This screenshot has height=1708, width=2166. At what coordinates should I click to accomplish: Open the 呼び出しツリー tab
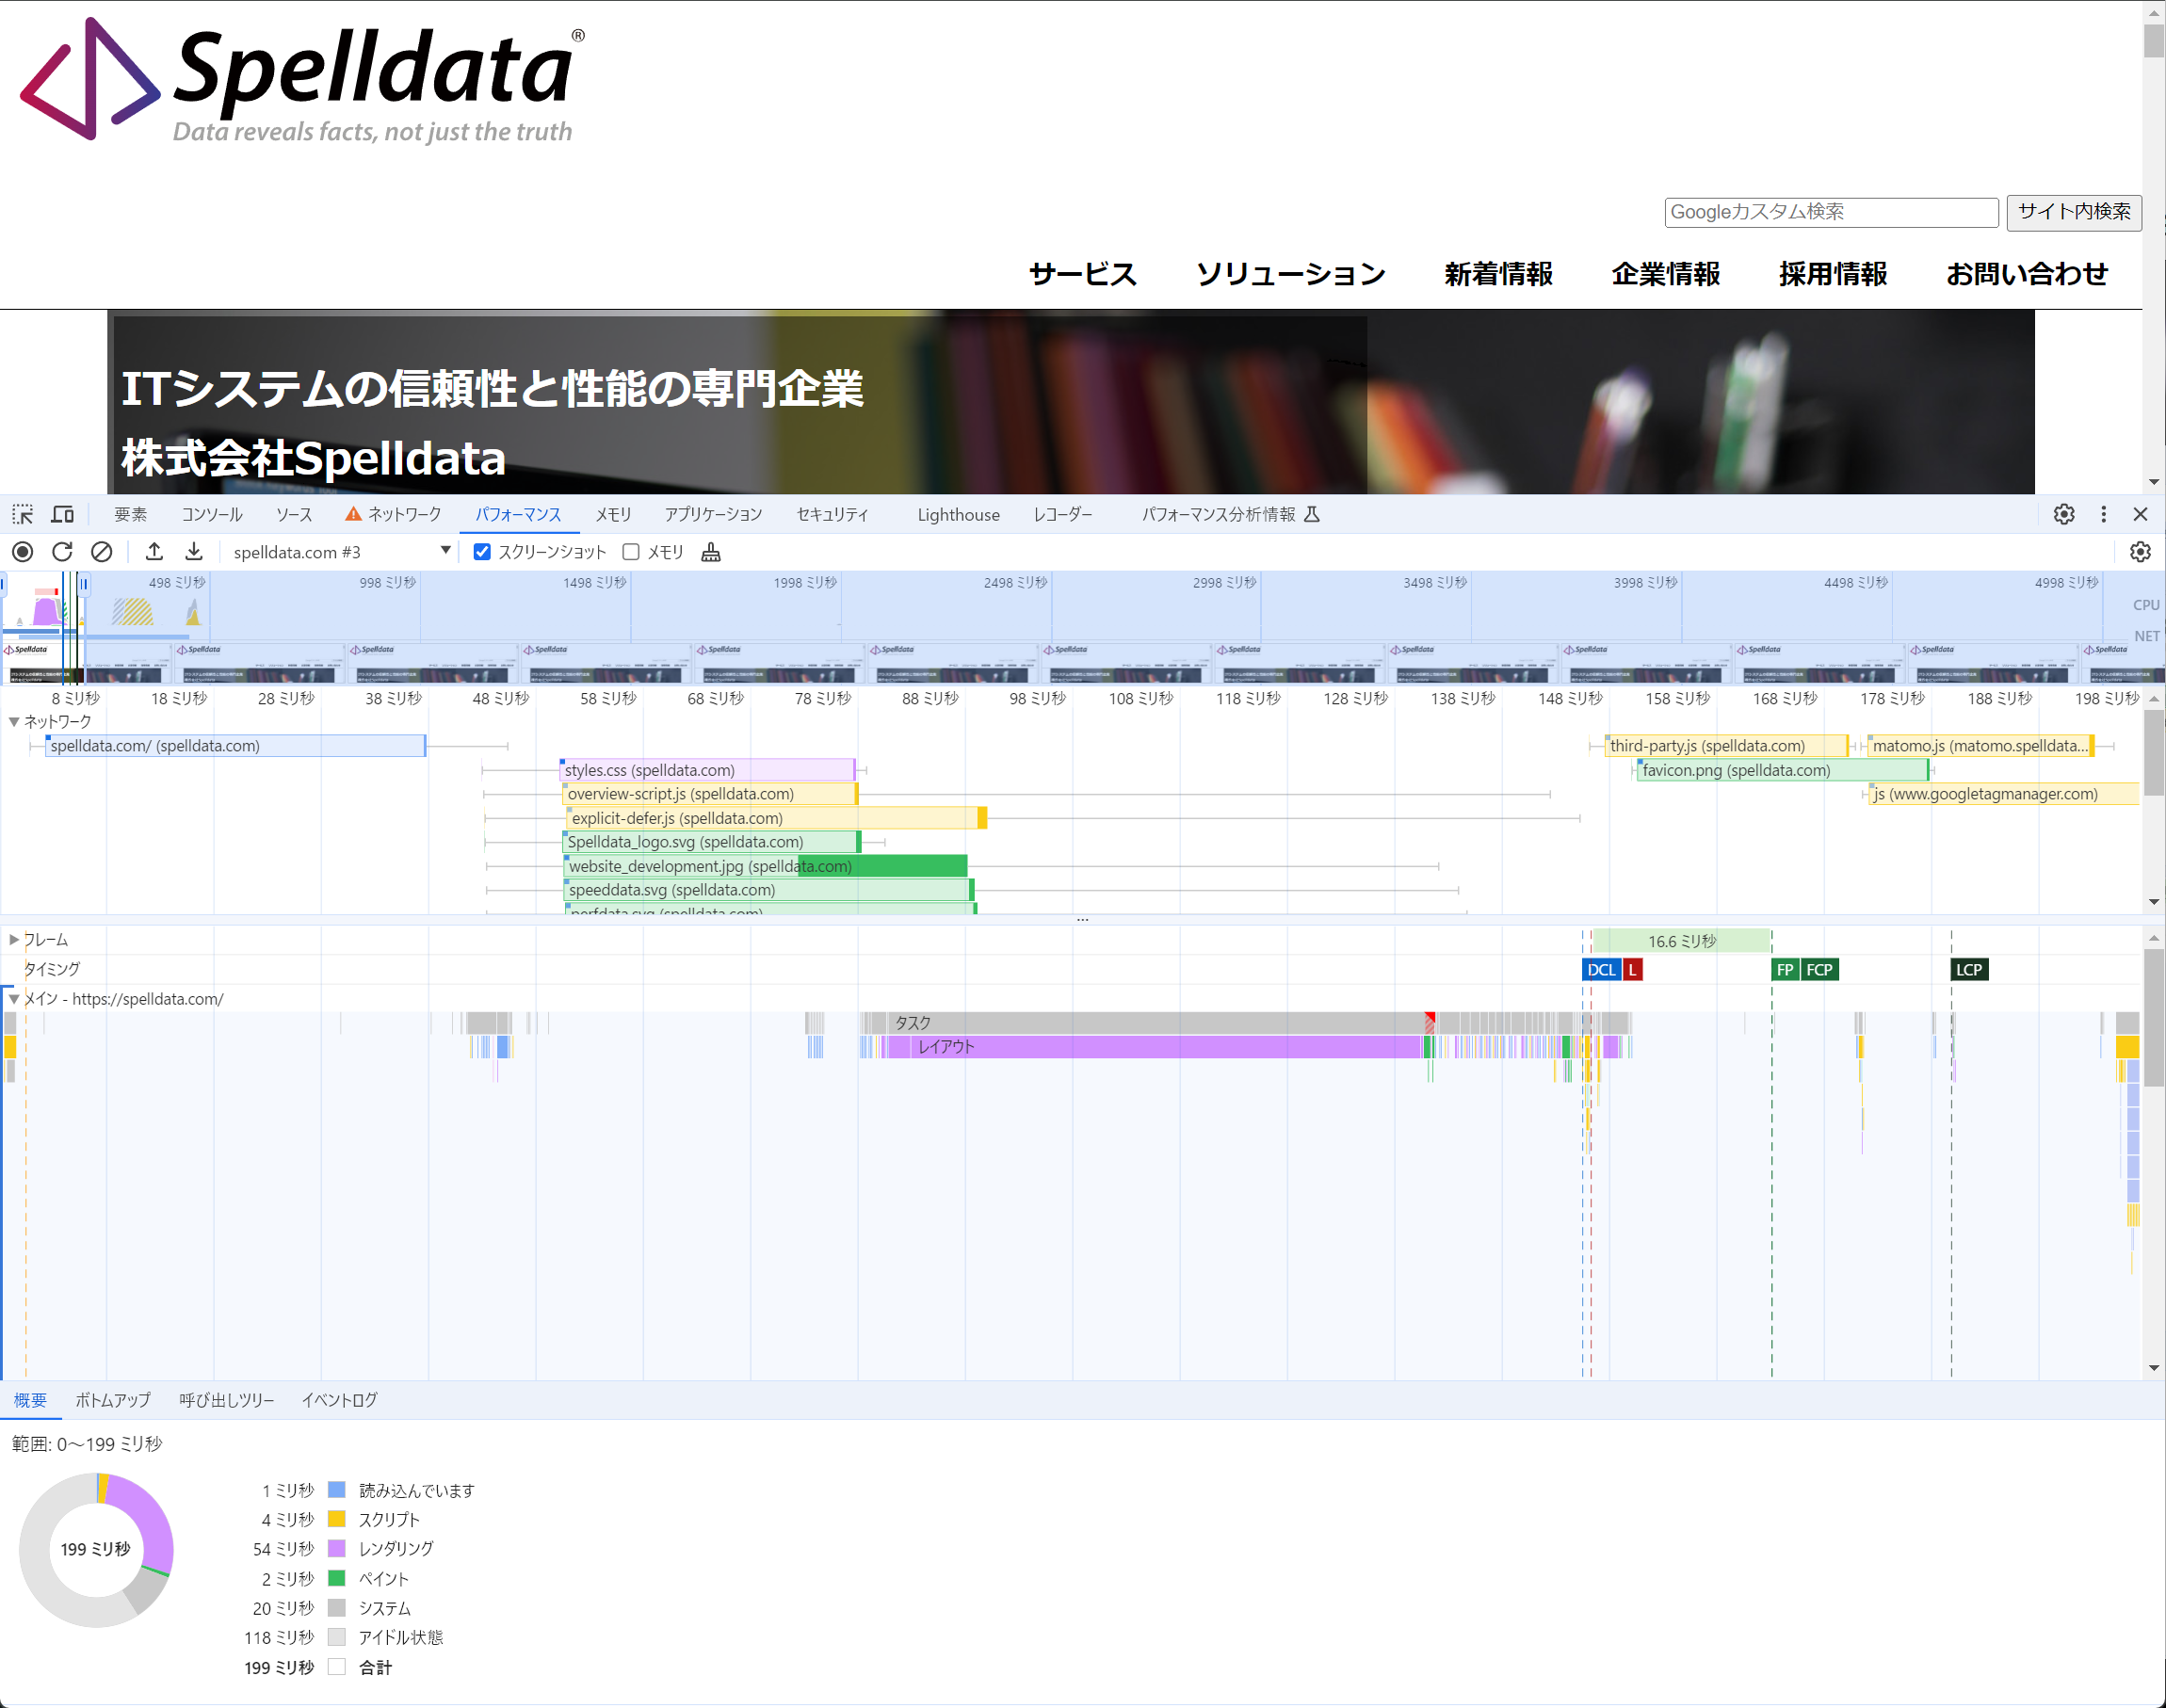click(x=227, y=1400)
